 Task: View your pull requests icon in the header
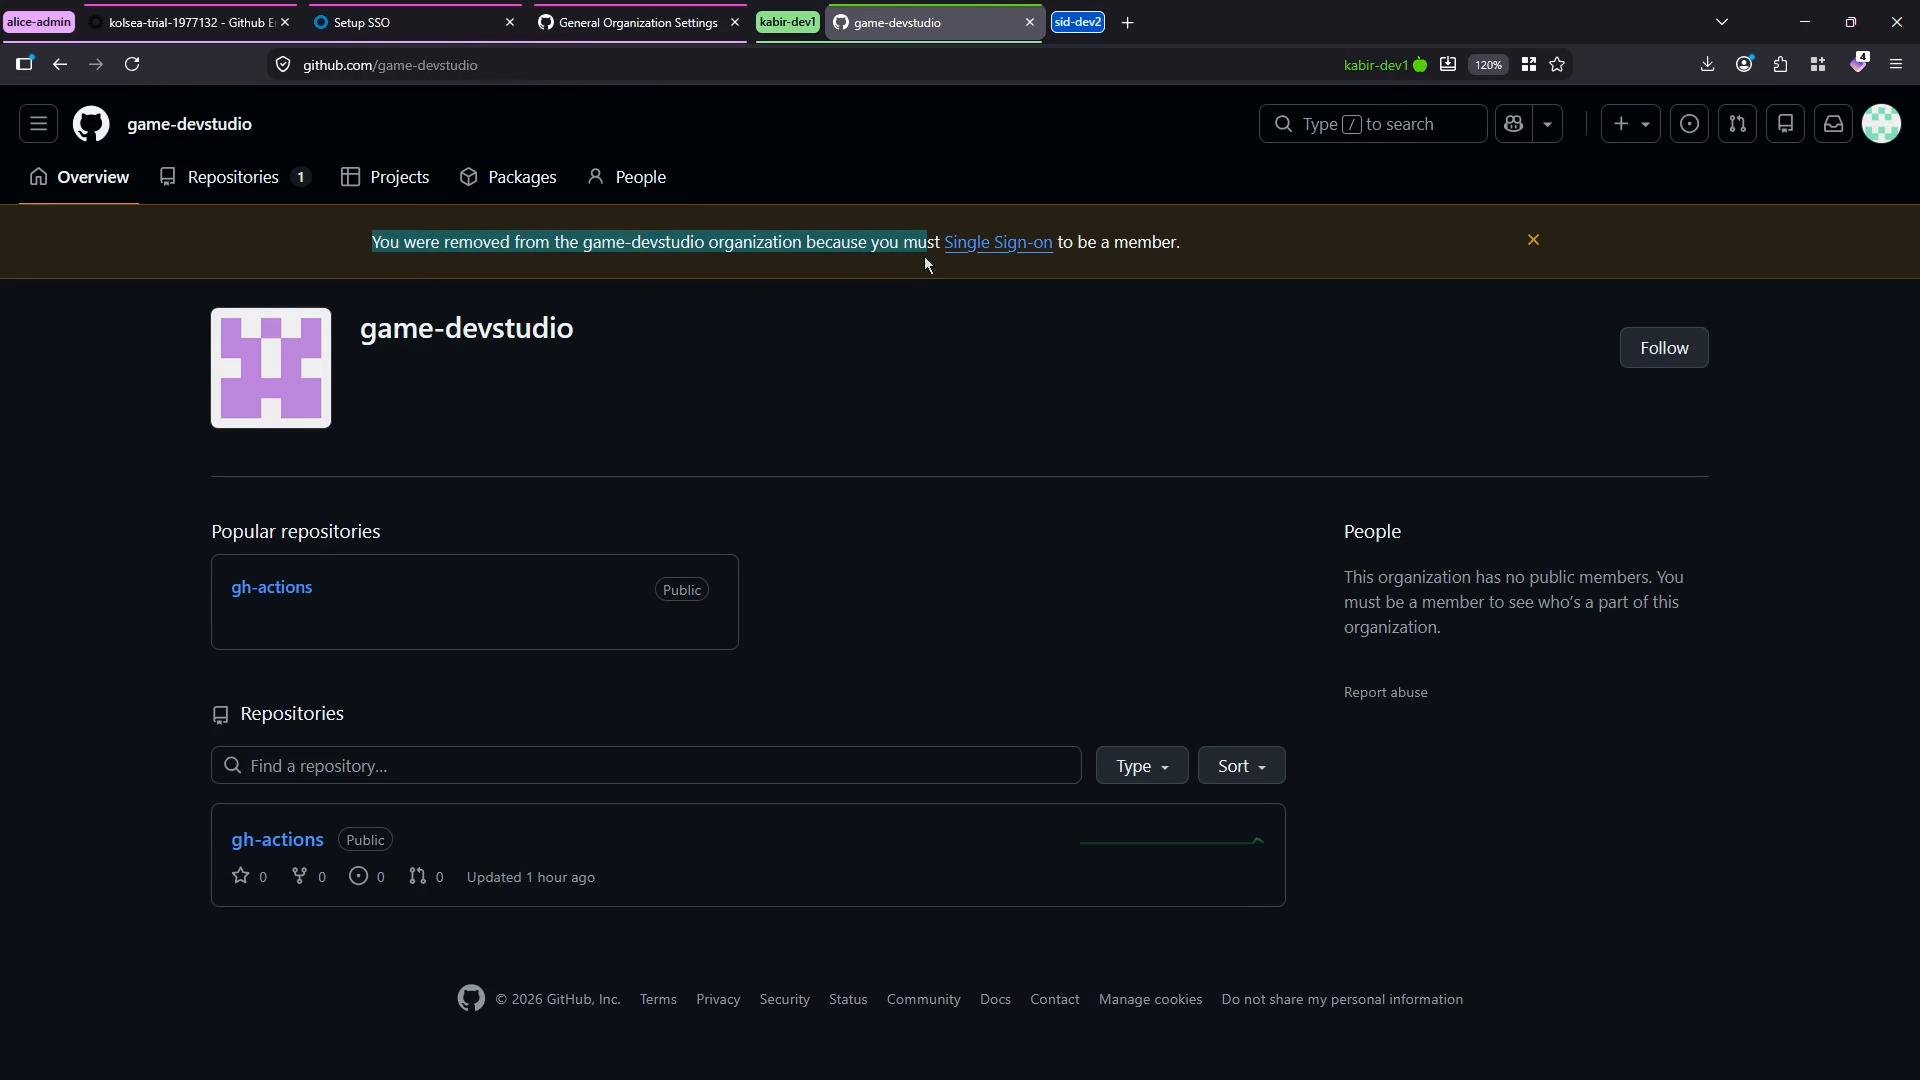1737,124
